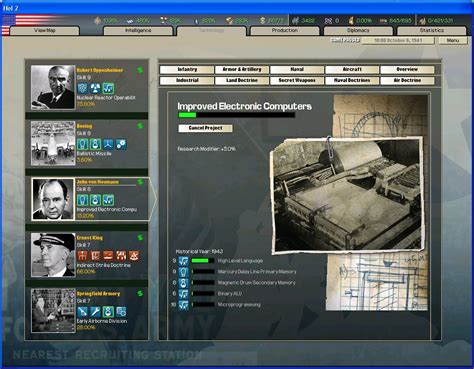The width and height of the screenshot is (474, 369).
Task: Click Boeing's chemistry flask specialty icon
Action: pos(95,144)
